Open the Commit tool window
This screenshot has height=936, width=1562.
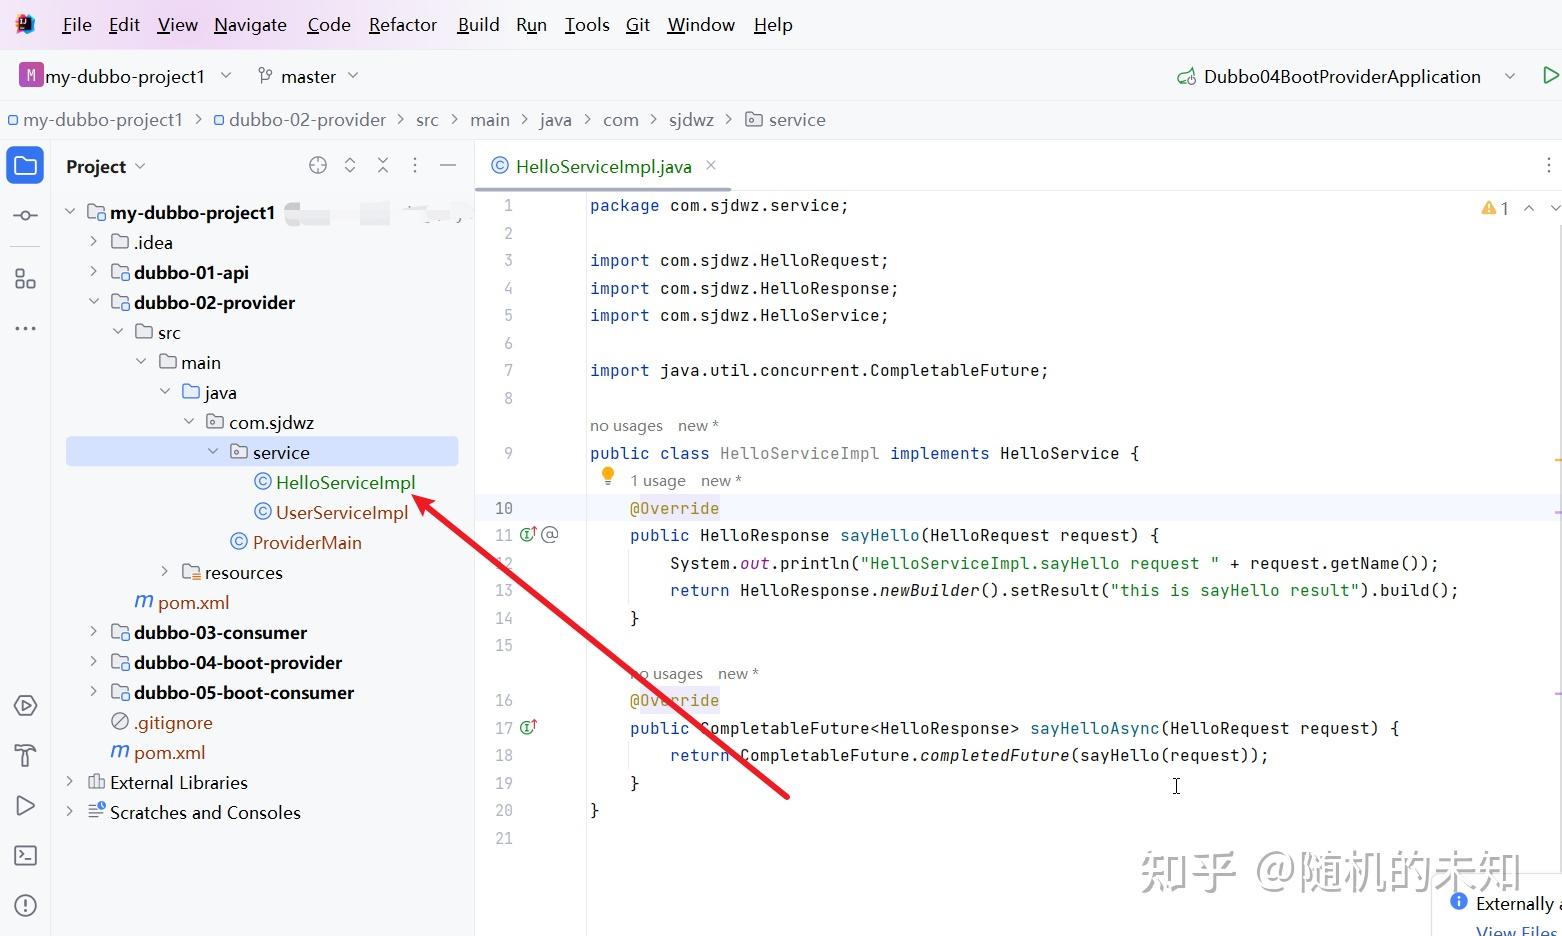[25, 215]
